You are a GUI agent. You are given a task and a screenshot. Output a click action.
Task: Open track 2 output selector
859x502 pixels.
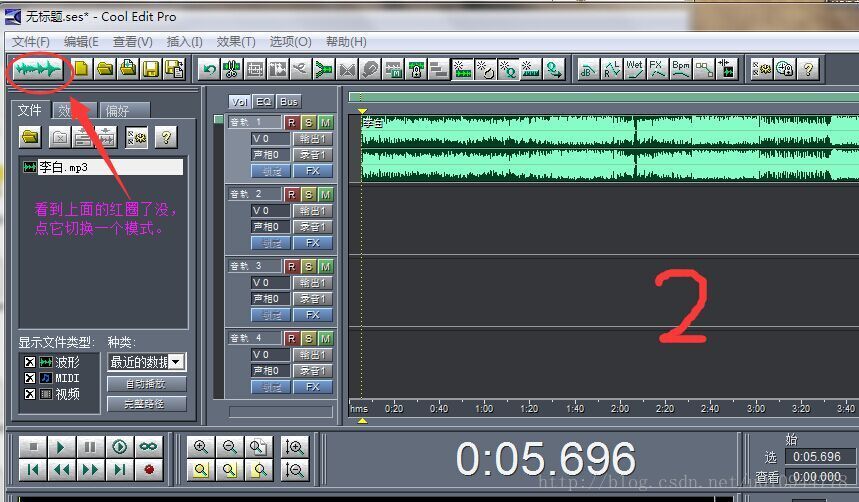coord(313,210)
